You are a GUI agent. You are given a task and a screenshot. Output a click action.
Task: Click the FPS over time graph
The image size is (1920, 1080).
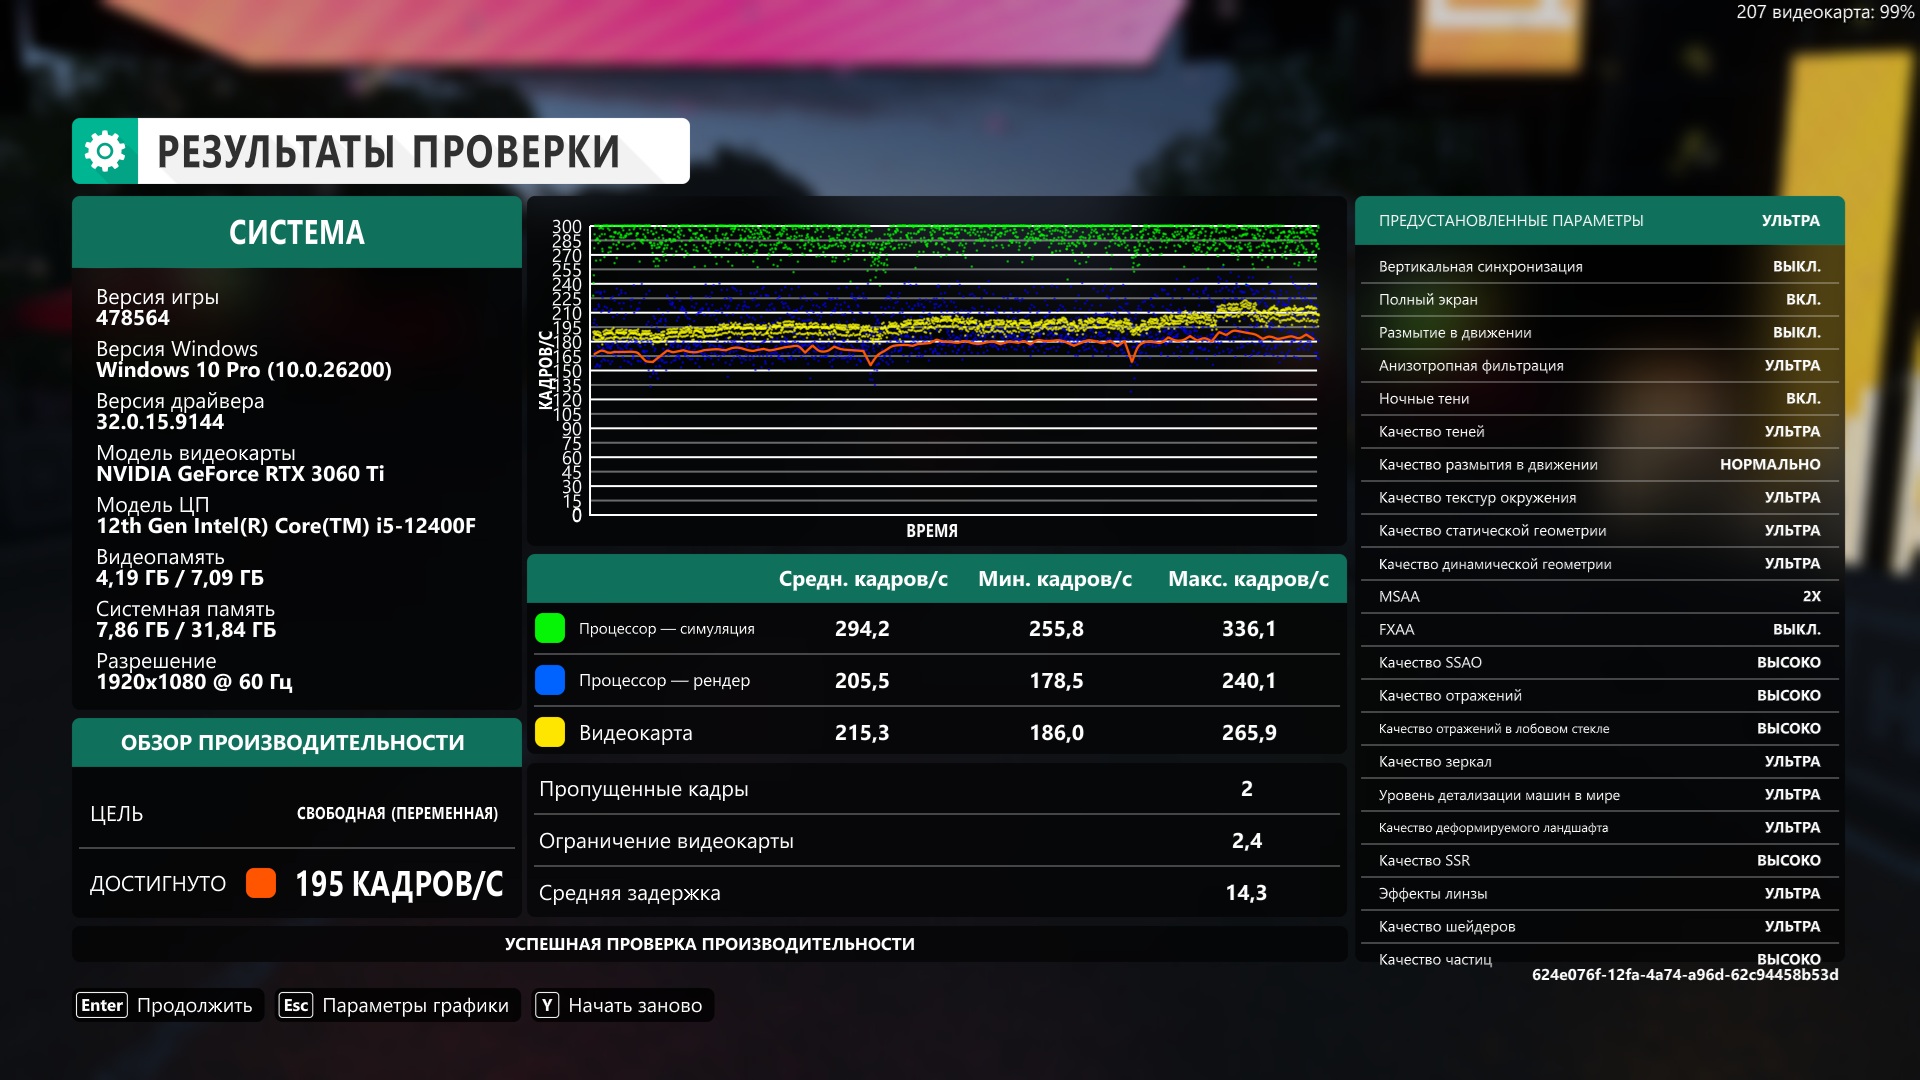pyautogui.click(x=952, y=370)
